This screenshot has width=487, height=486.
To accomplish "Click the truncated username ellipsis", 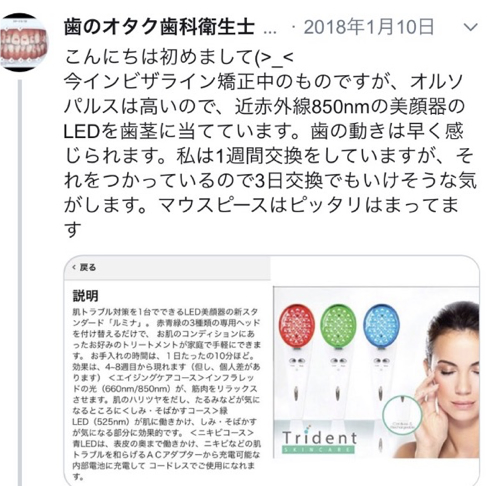I will [270, 32].
